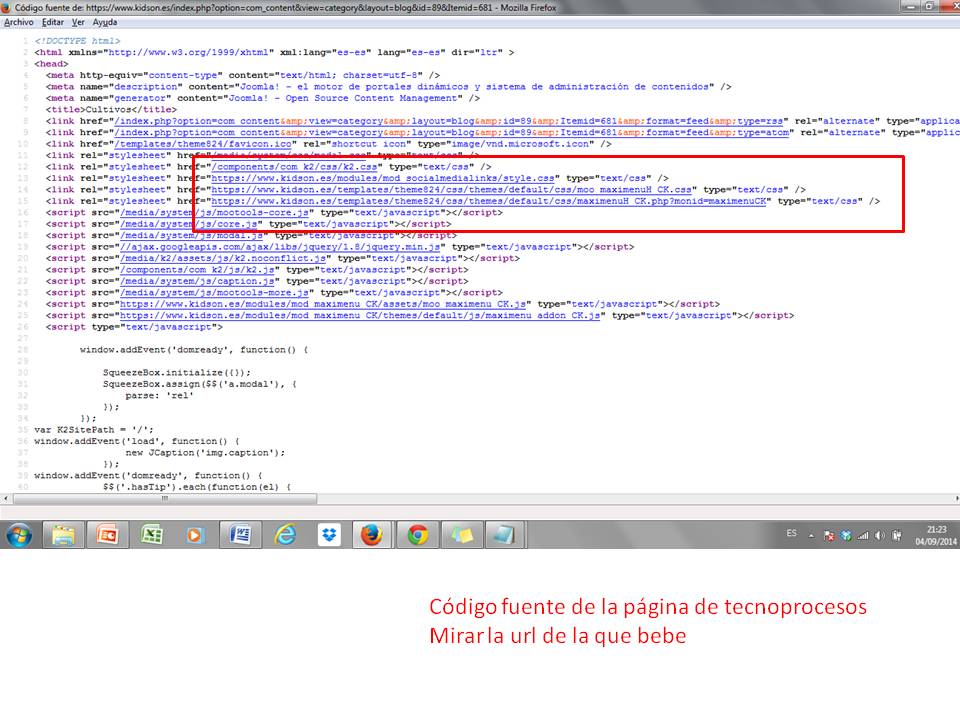The width and height of the screenshot is (960, 720).
Task: Click the network signal tray icon
Action: click(863, 536)
